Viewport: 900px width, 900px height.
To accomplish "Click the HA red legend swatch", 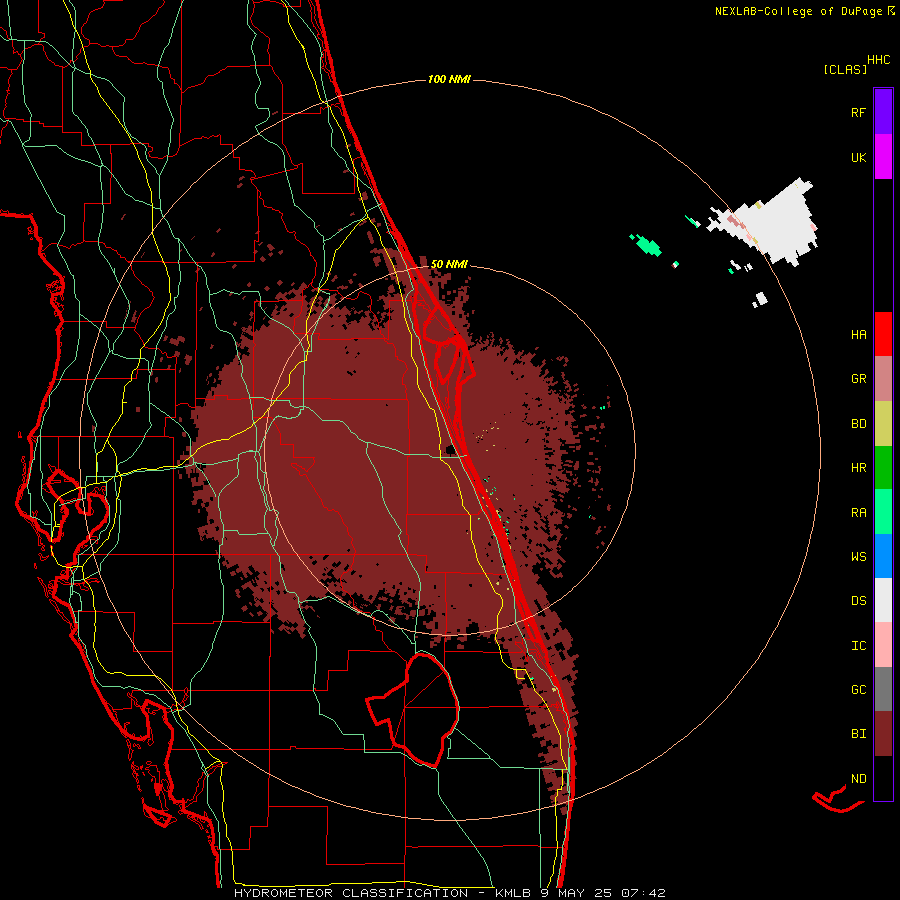I will [x=883, y=334].
